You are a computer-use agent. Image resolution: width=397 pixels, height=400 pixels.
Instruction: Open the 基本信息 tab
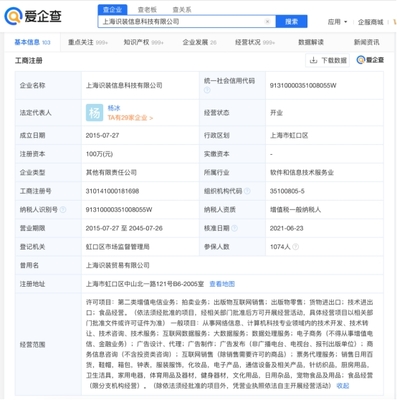click(32, 42)
